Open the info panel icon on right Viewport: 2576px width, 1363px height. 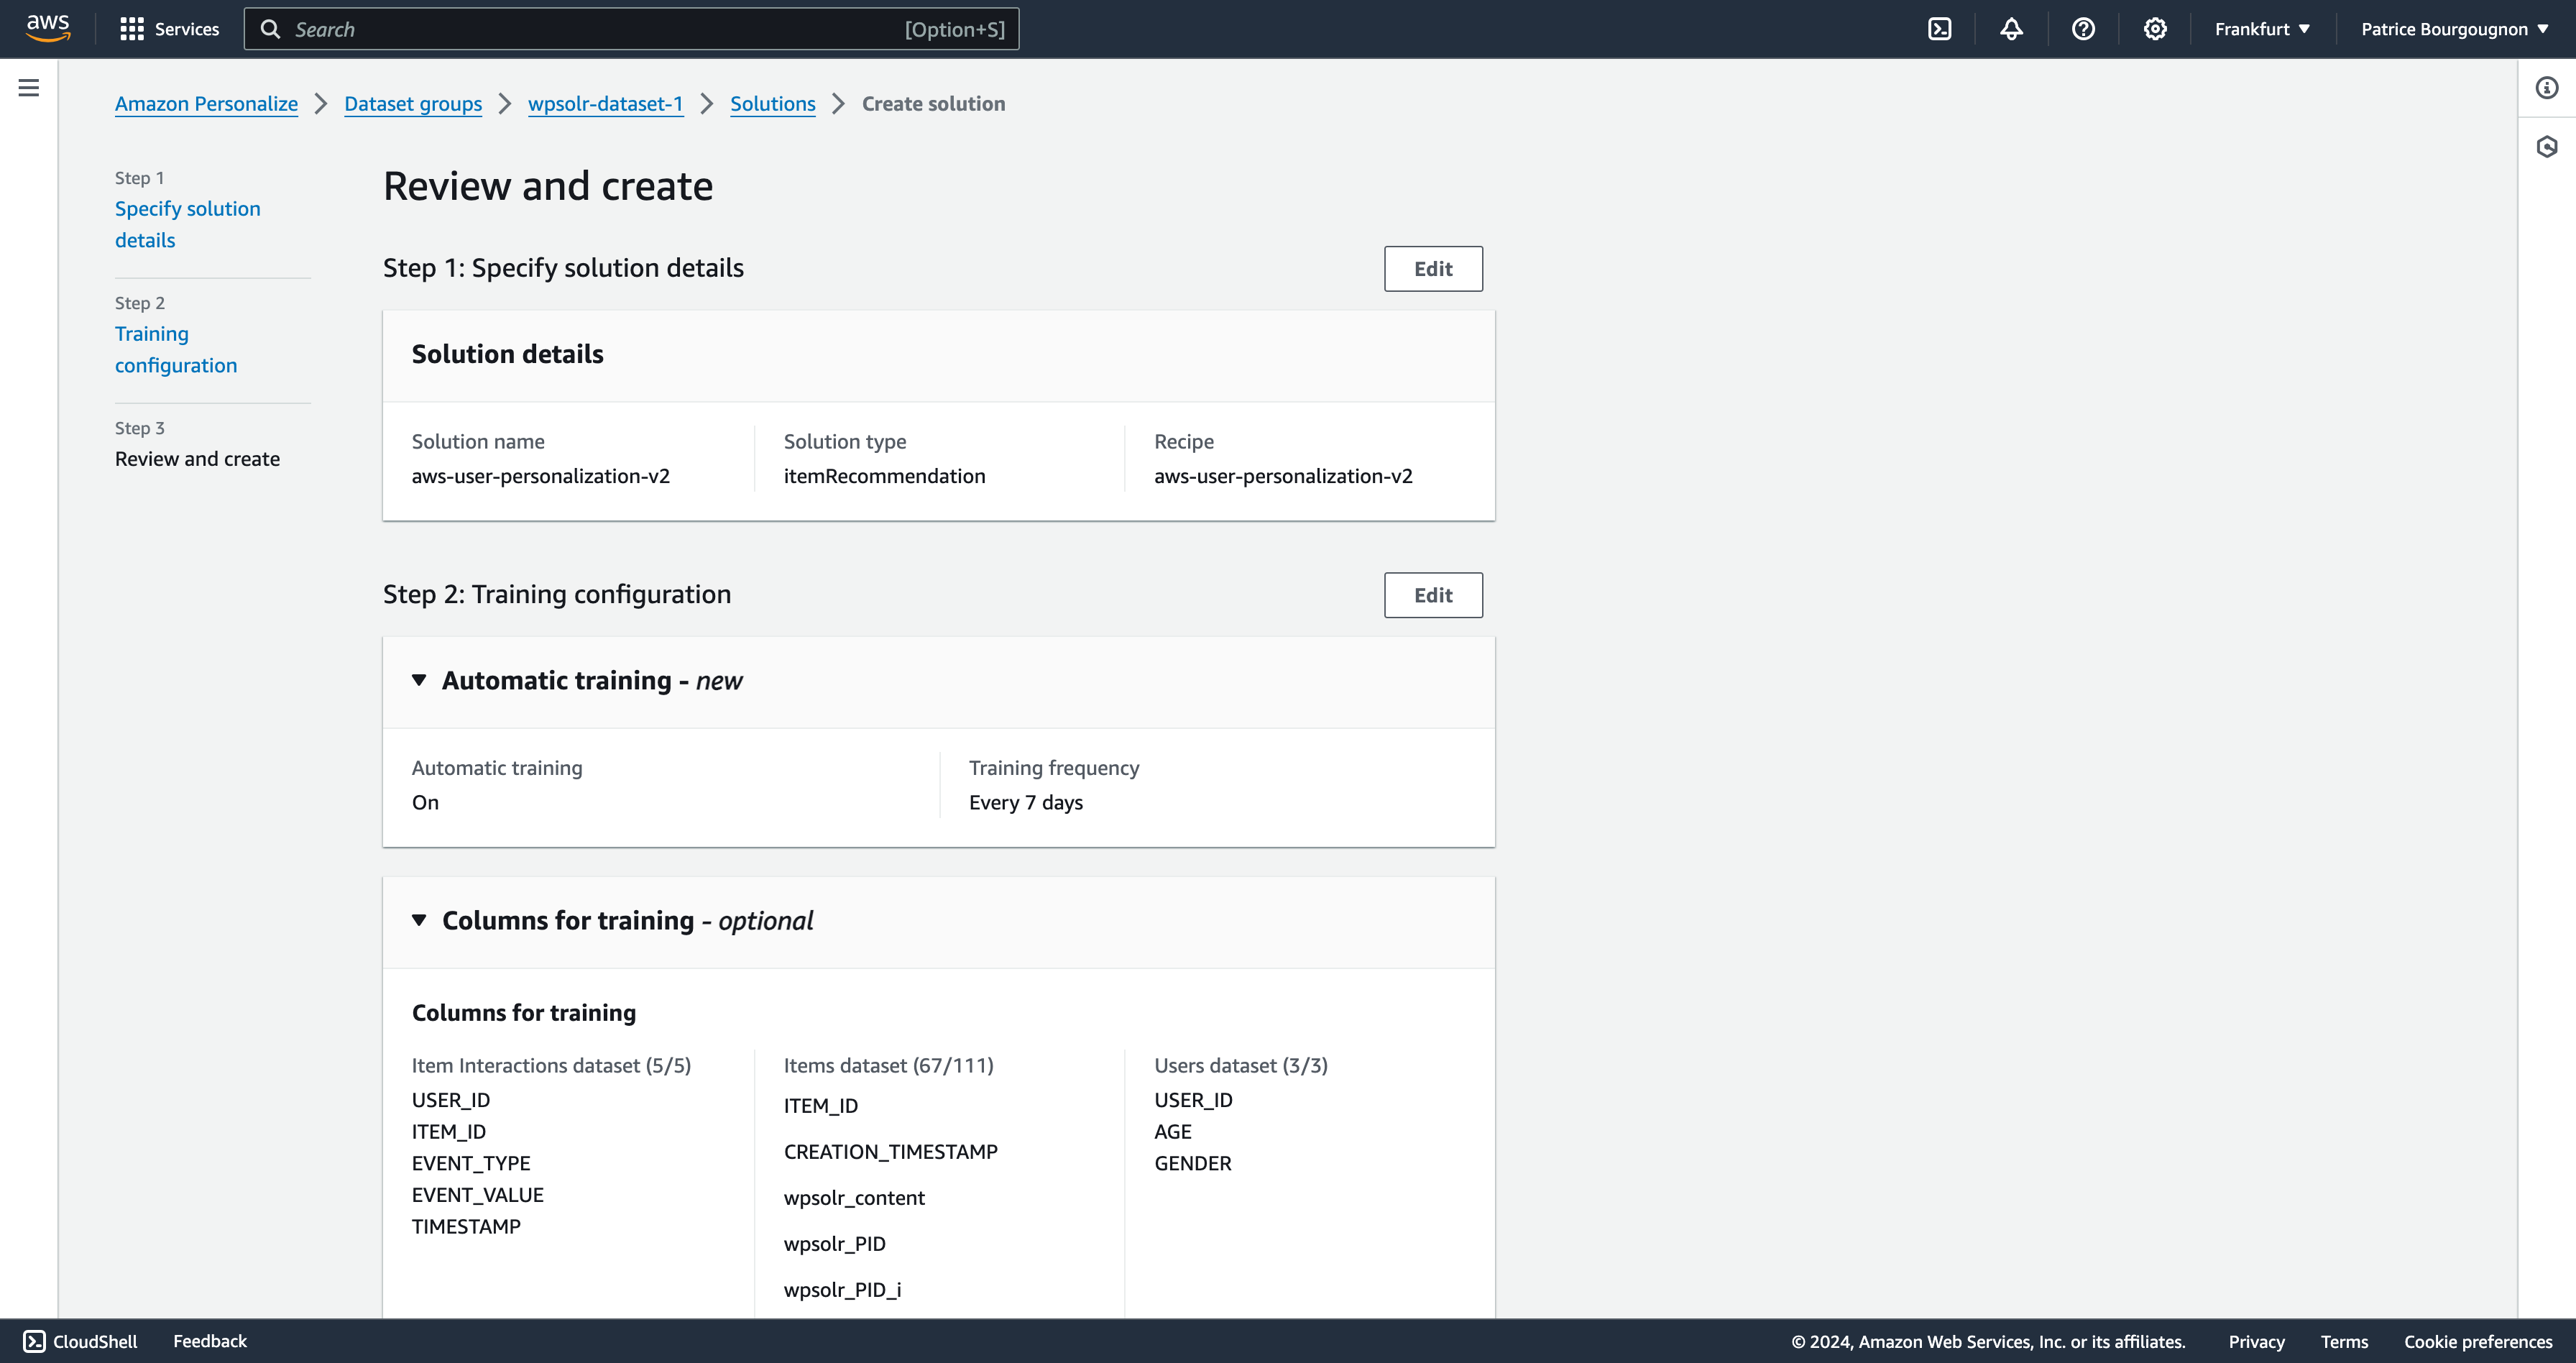pos(2547,88)
